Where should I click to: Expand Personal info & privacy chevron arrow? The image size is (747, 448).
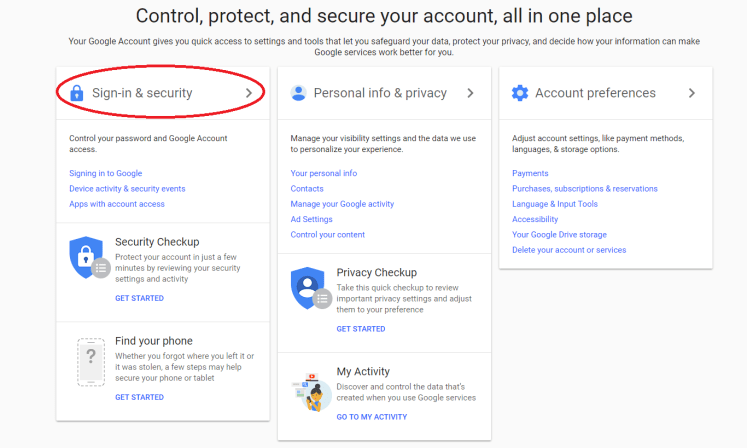click(470, 93)
